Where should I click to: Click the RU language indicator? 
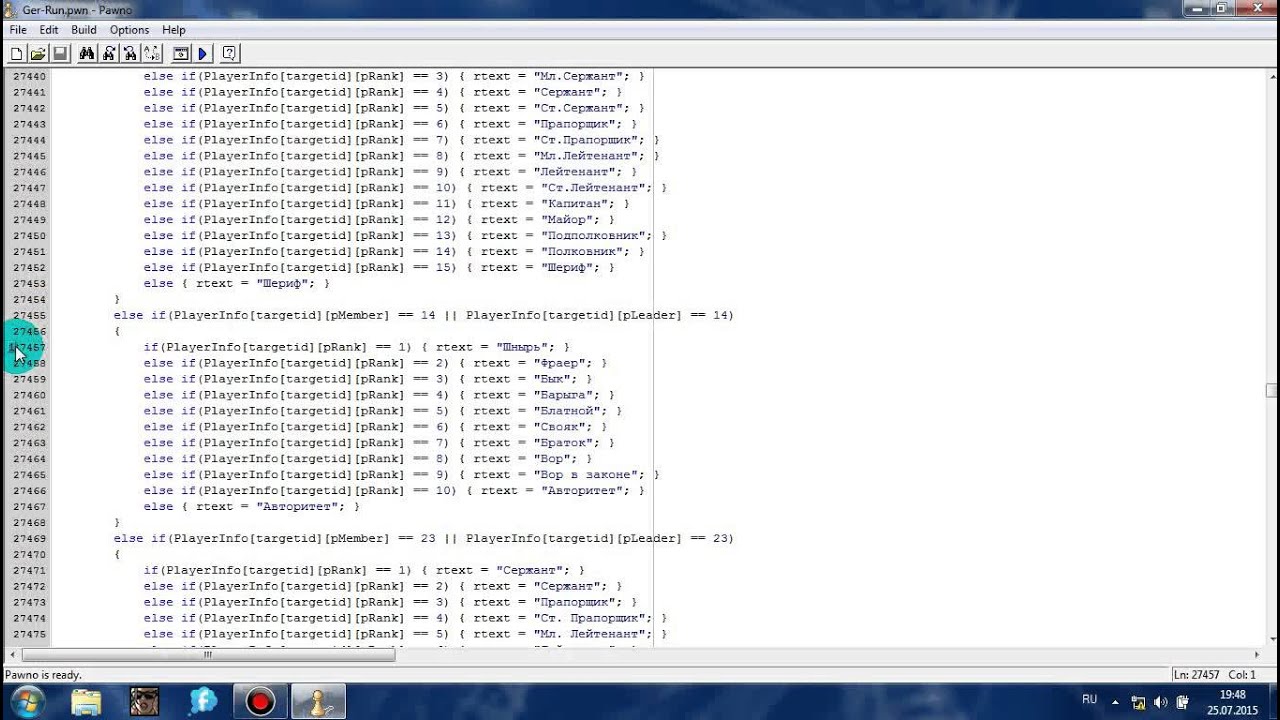pyautogui.click(x=1090, y=700)
